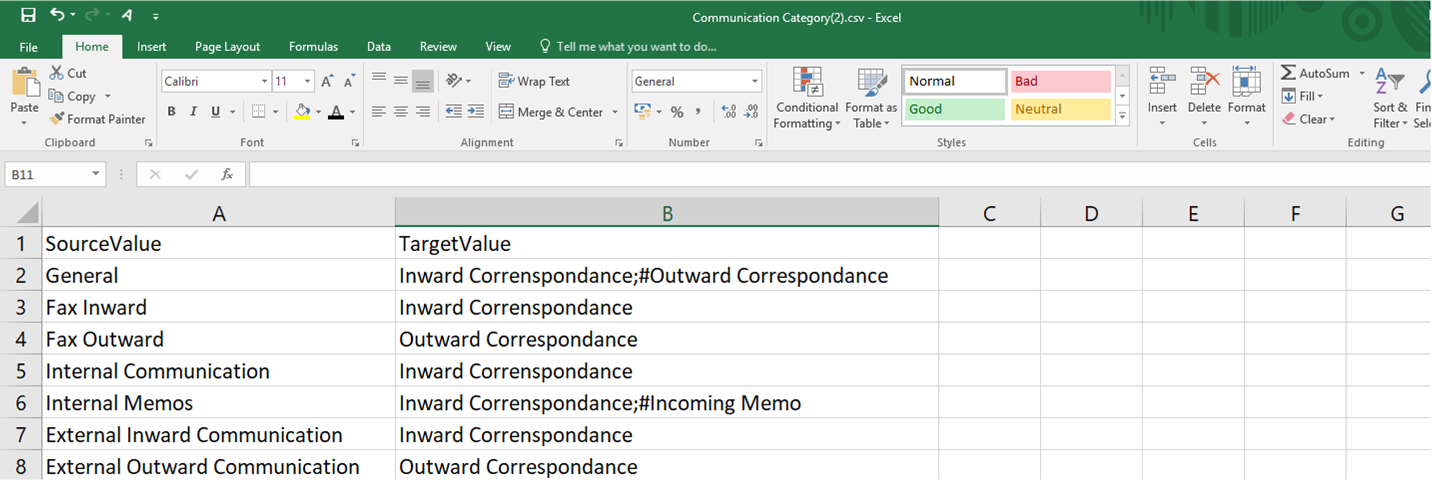Apply the Bad cell style
Image resolution: width=1432 pixels, height=480 pixels.
pyautogui.click(x=1061, y=81)
